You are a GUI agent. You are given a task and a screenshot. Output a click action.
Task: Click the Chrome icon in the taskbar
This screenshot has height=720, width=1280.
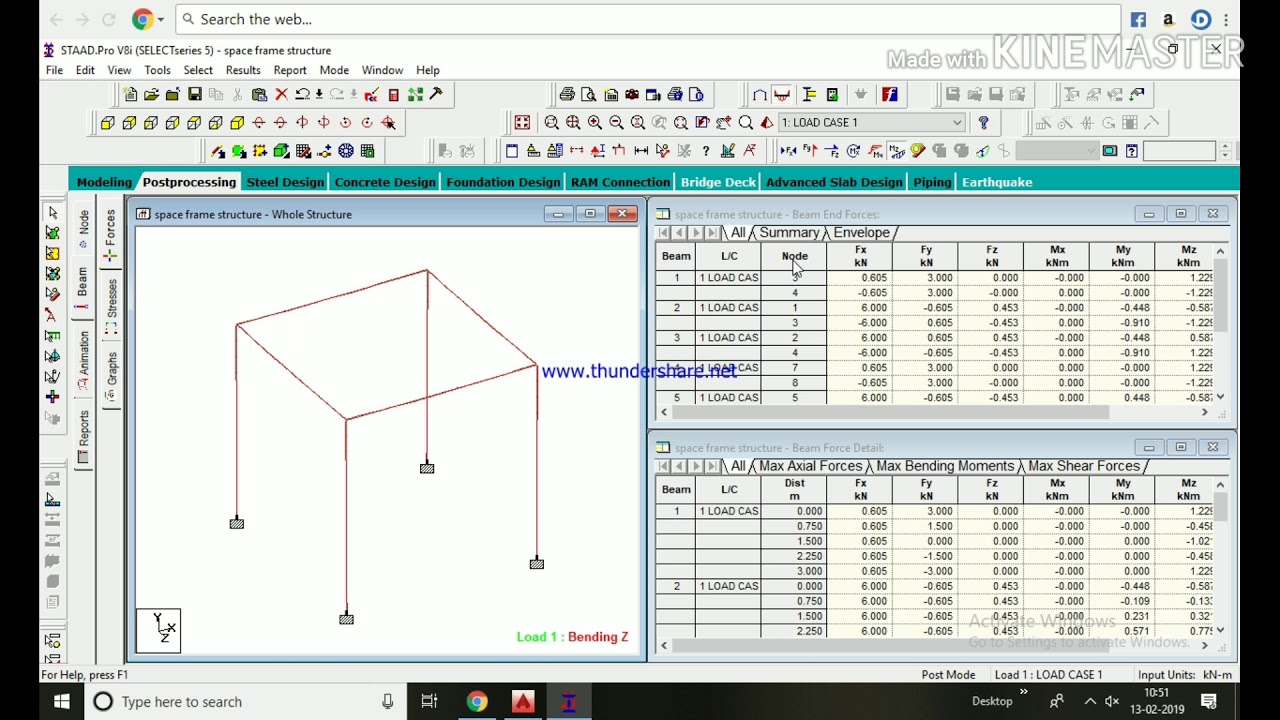point(476,701)
